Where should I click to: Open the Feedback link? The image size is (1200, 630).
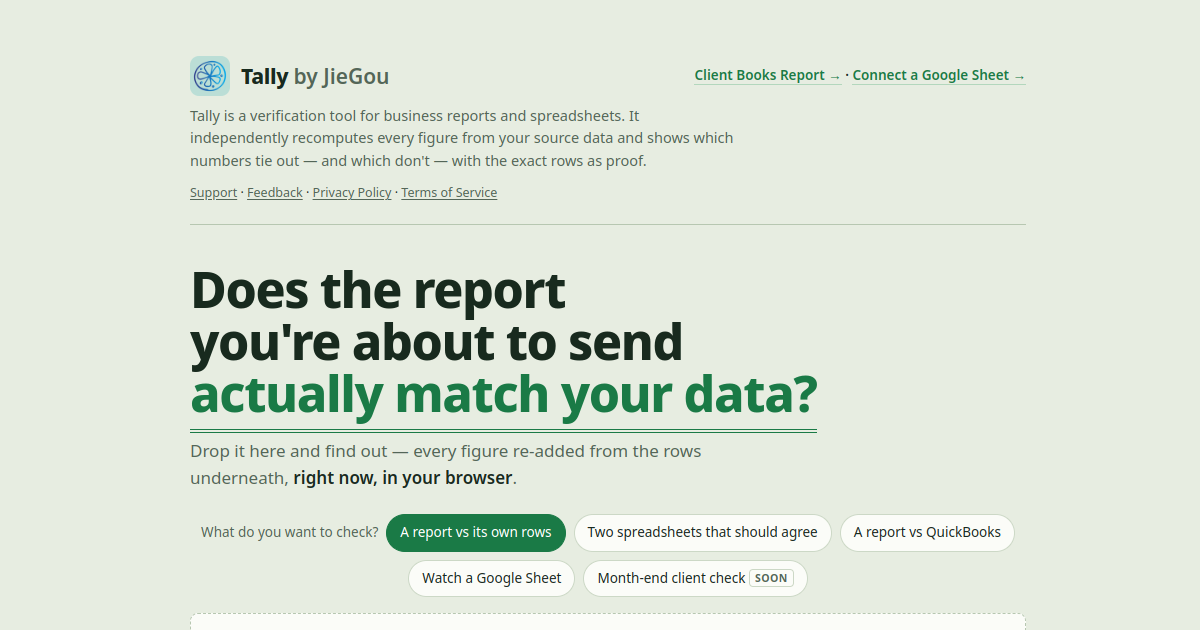click(275, 193)
